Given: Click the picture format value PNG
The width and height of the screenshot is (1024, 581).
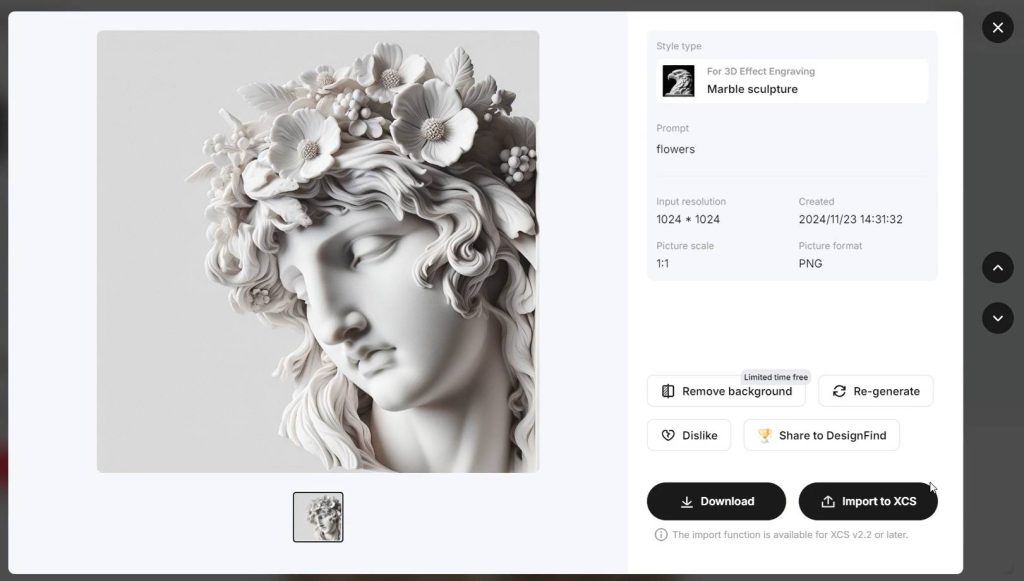Looking at the screenshot, I should click(810, 264).
